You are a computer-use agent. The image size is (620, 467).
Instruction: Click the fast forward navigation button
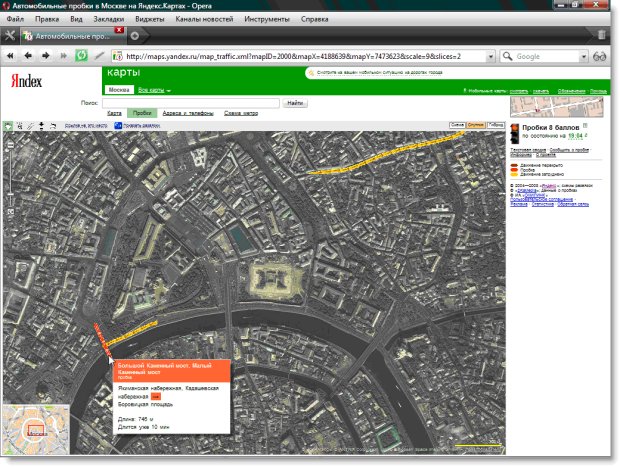(x=63, y=56)
